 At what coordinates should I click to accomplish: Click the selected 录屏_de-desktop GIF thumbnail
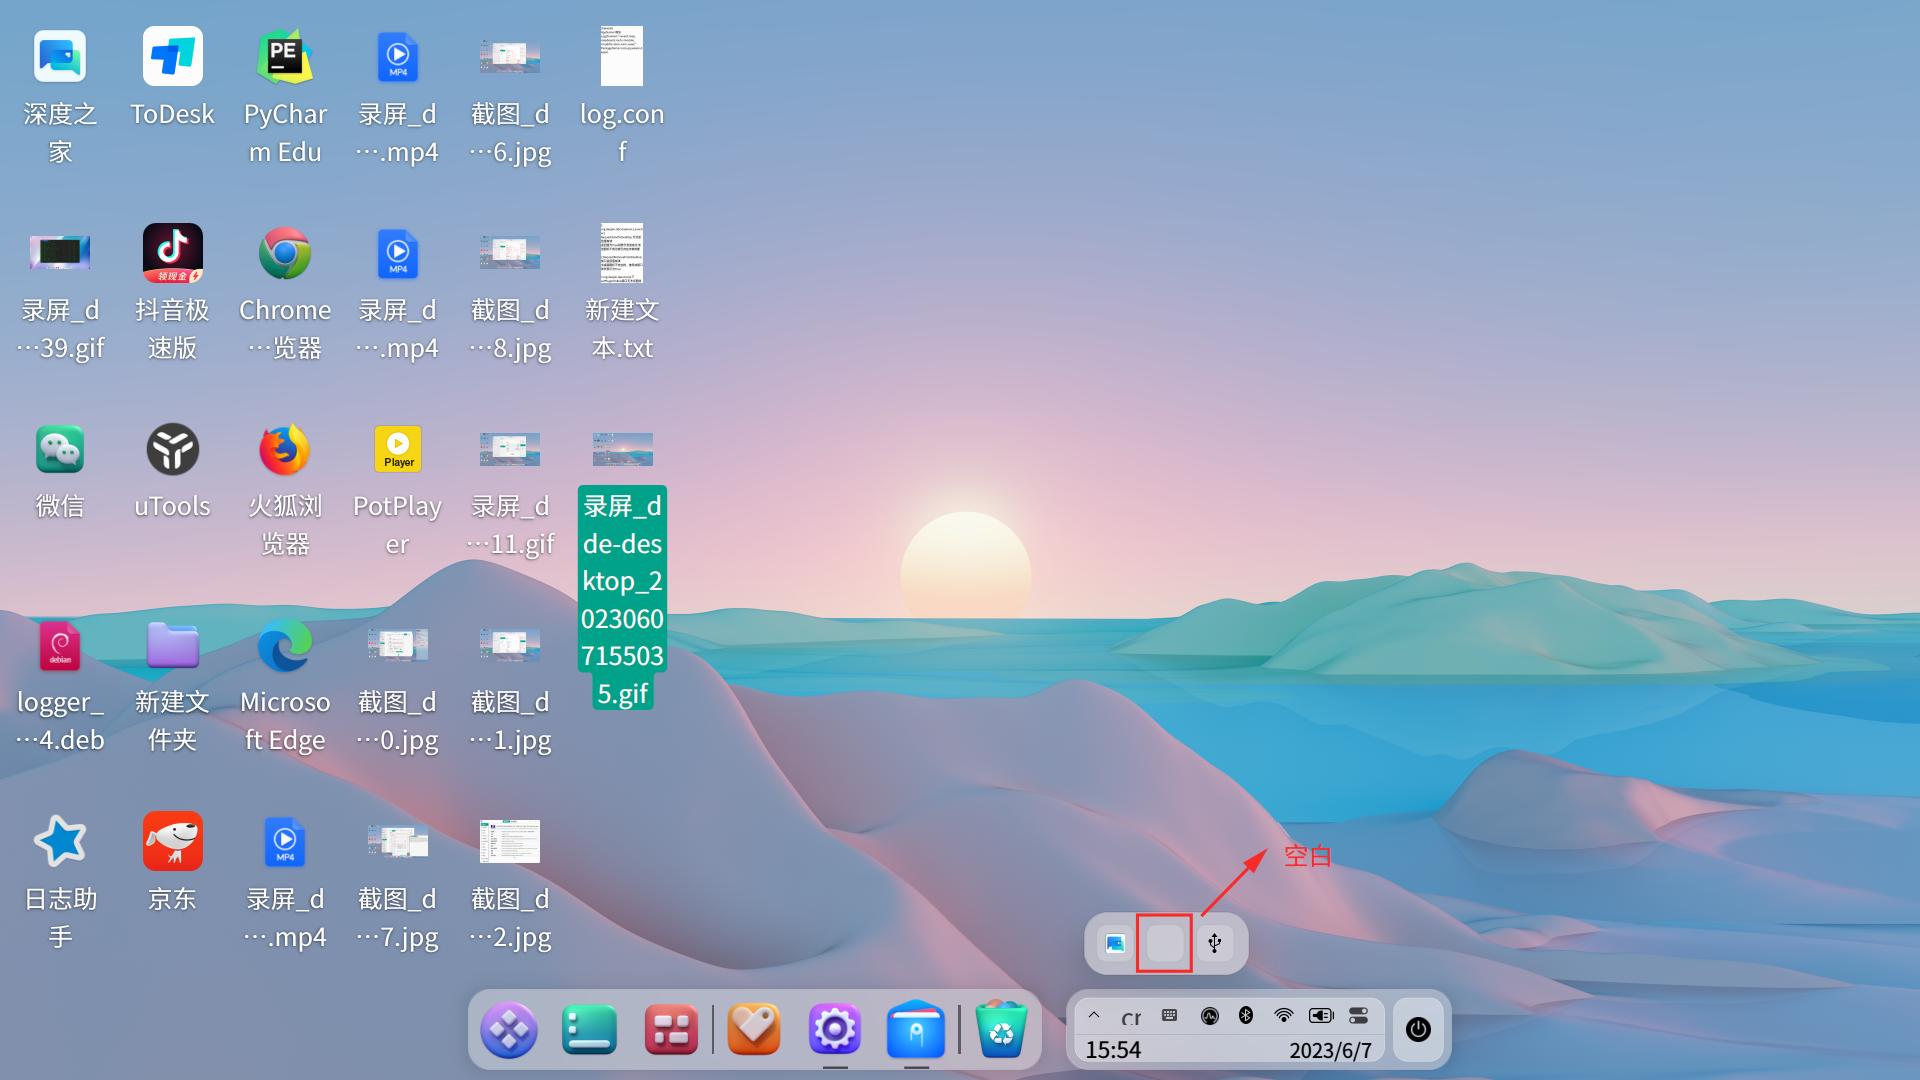pyautogui.click(x=622, y=449)
